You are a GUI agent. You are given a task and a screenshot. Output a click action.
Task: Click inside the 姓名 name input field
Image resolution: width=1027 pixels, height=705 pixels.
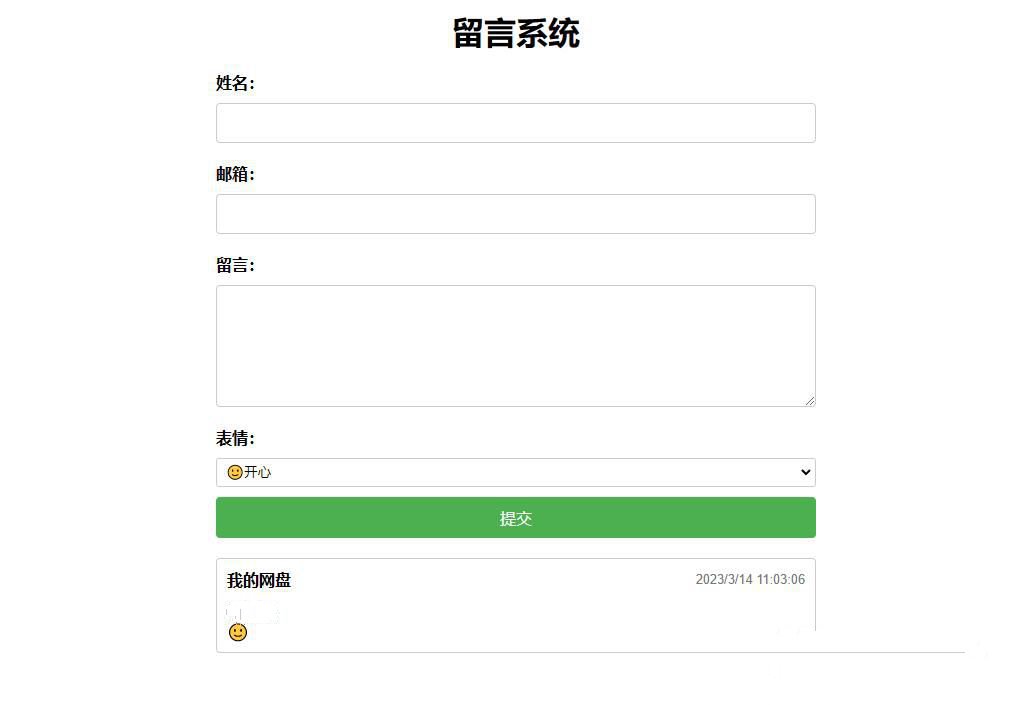pos(515,122)
